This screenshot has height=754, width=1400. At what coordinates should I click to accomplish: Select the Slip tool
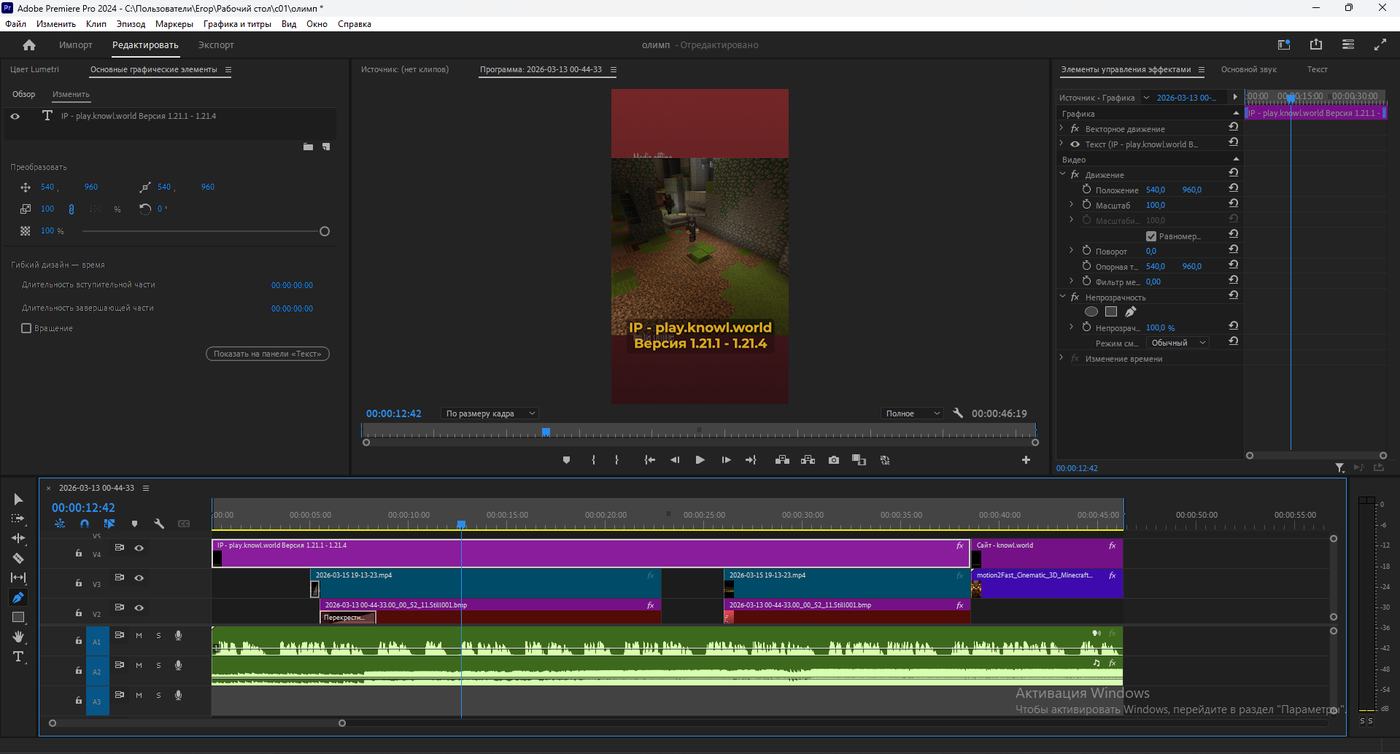click(18, 577)
